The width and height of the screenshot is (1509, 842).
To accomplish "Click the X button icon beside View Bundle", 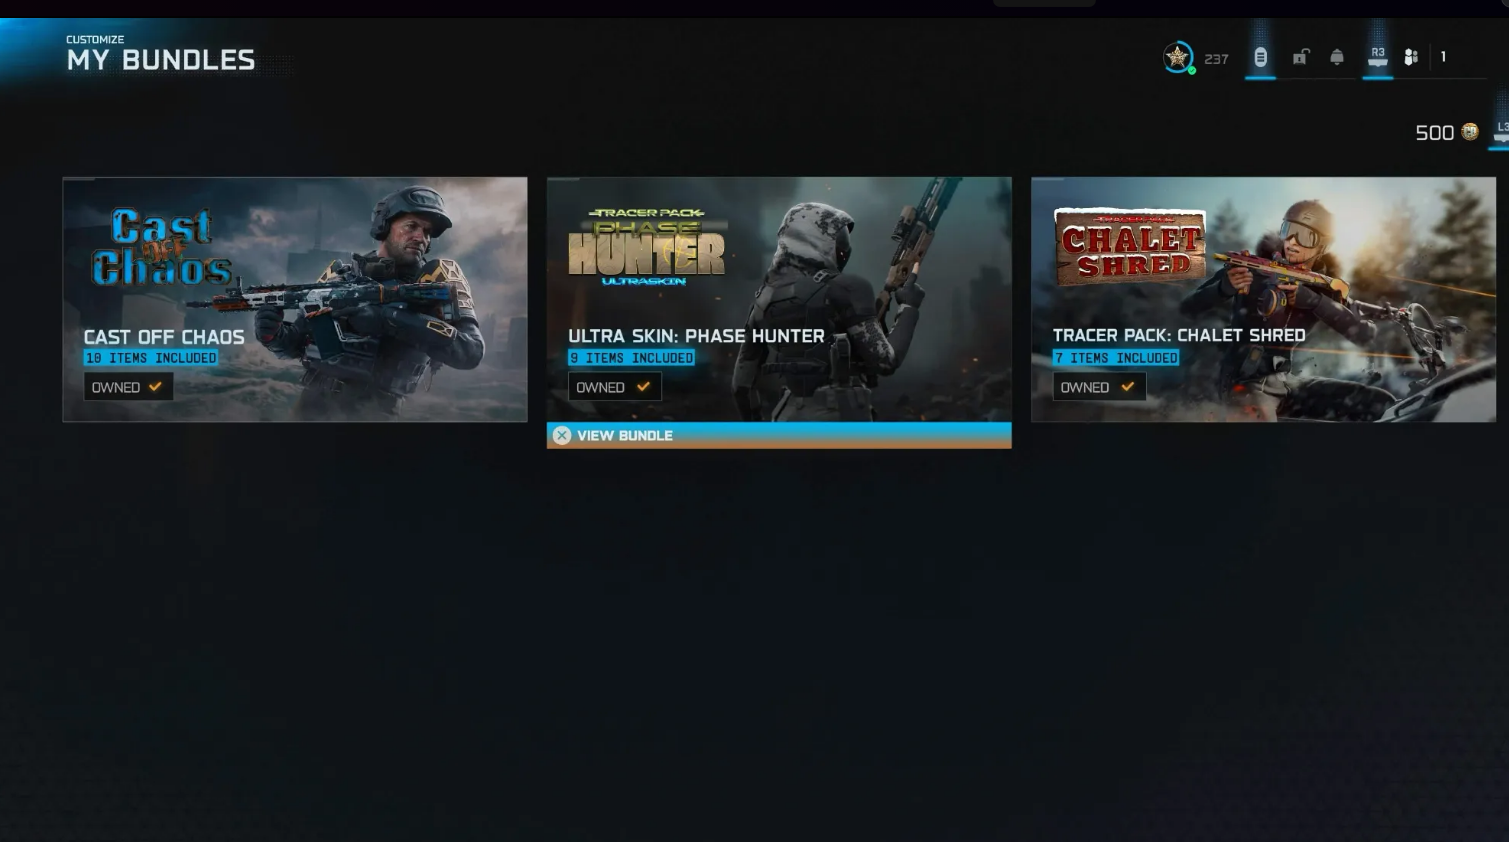I will (562, 435).
